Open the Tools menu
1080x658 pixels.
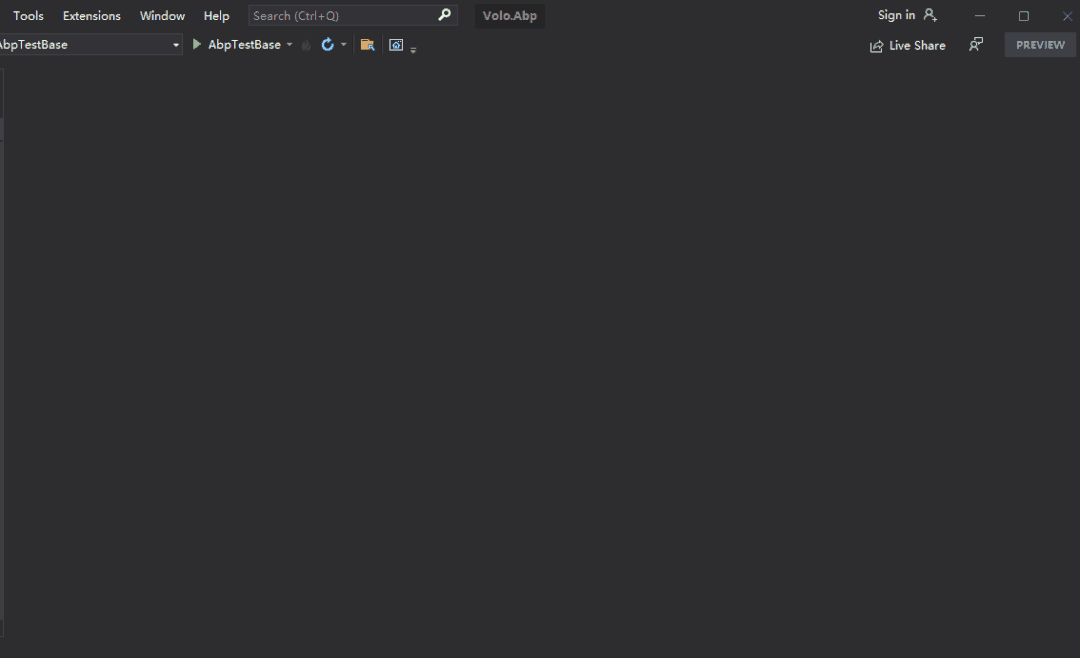coord(28,15)
